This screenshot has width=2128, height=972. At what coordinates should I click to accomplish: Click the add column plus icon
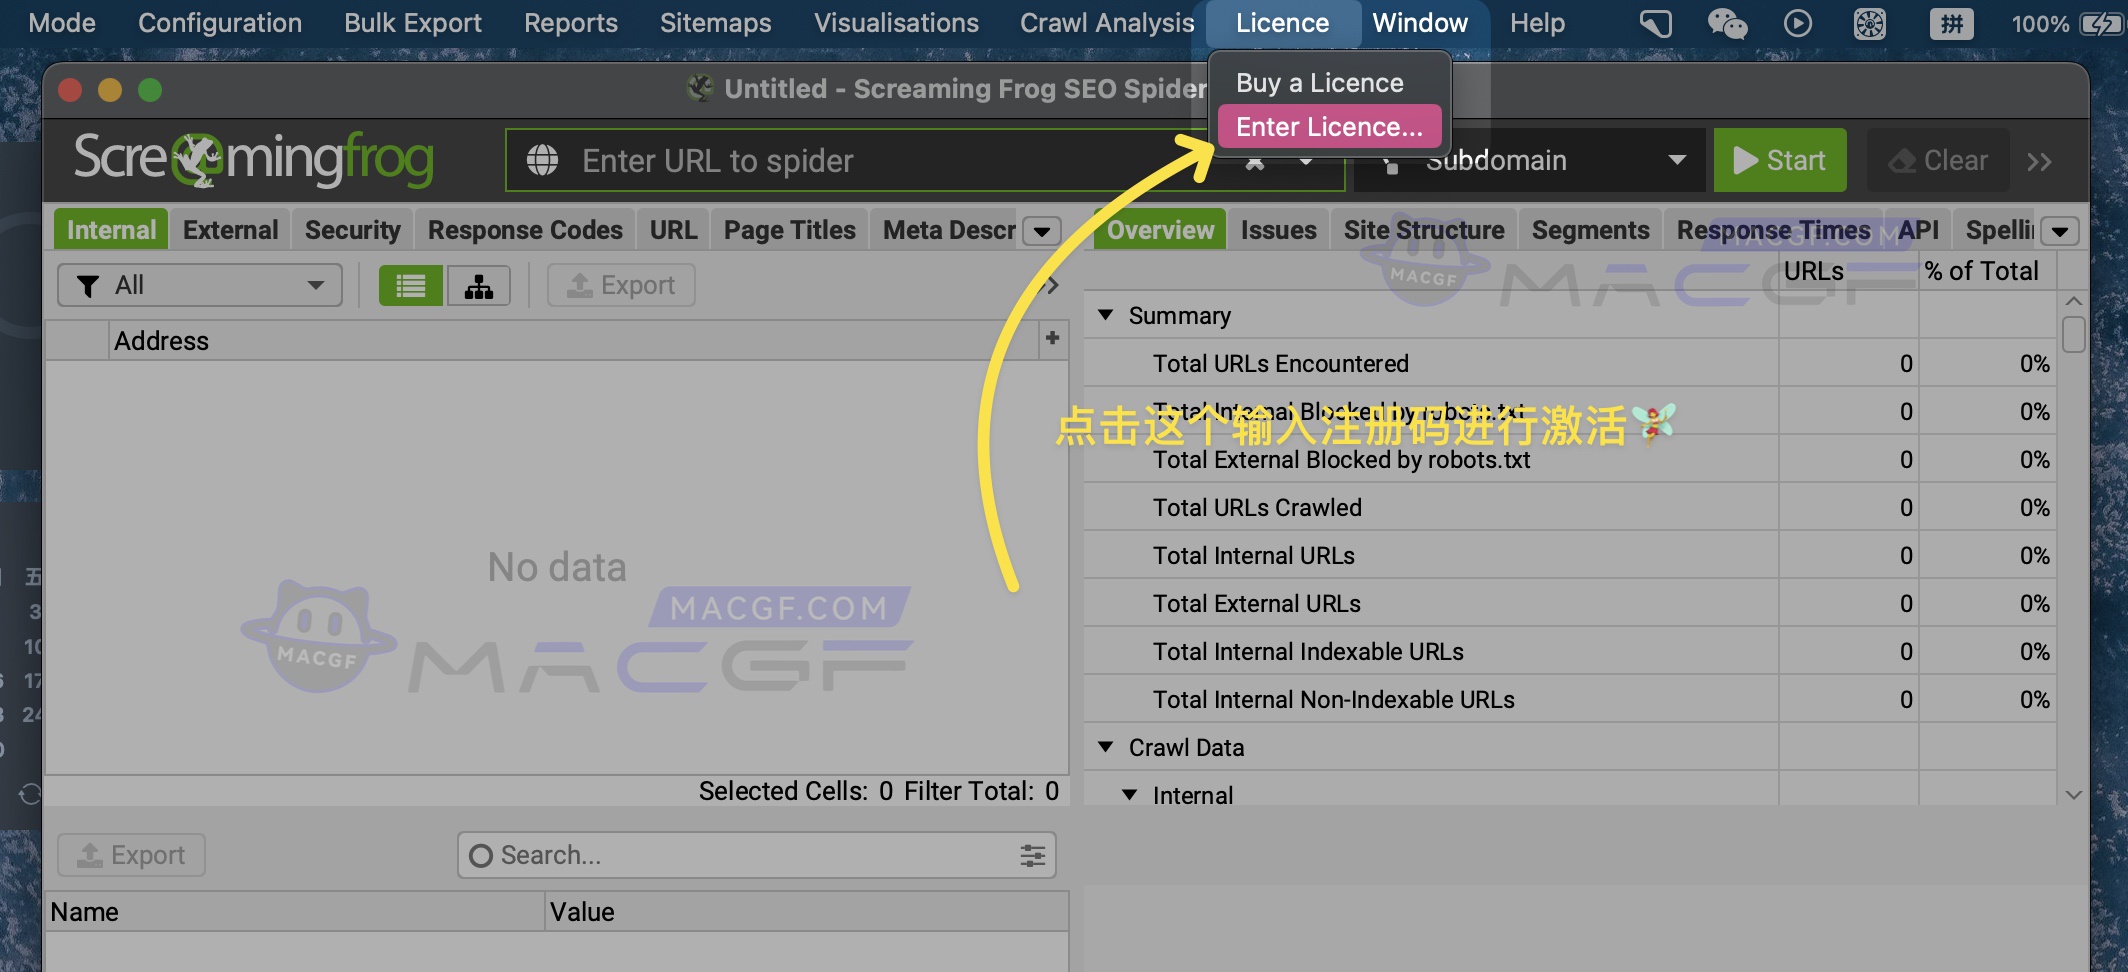pyautogui.click(x=1052, y=339)
